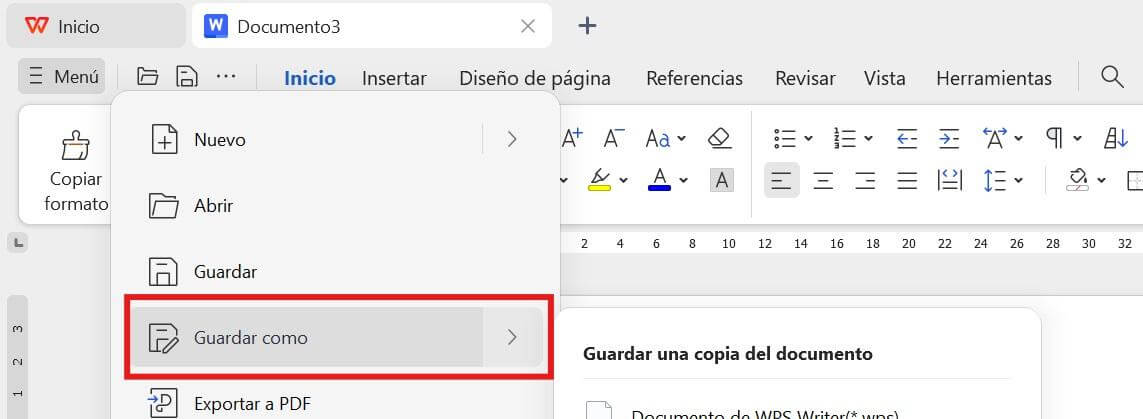
Task: Justify the paragraph text
Action: coord(907,181)
